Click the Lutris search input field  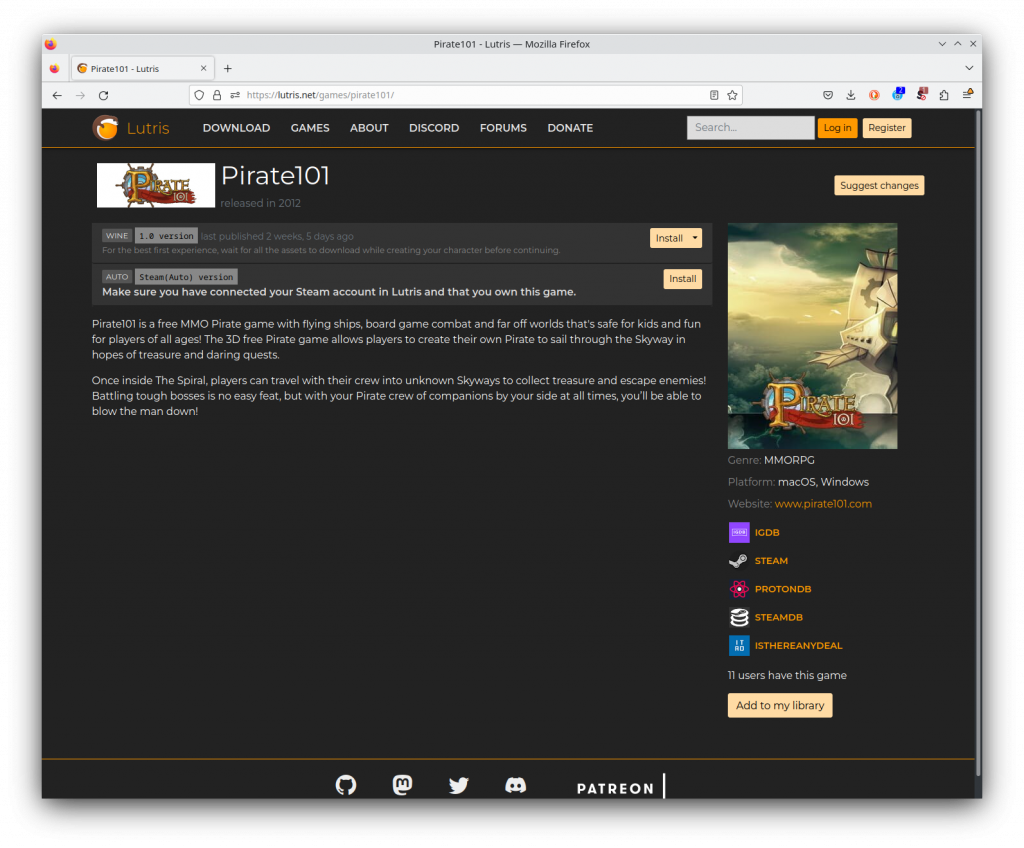pos(750,128)
